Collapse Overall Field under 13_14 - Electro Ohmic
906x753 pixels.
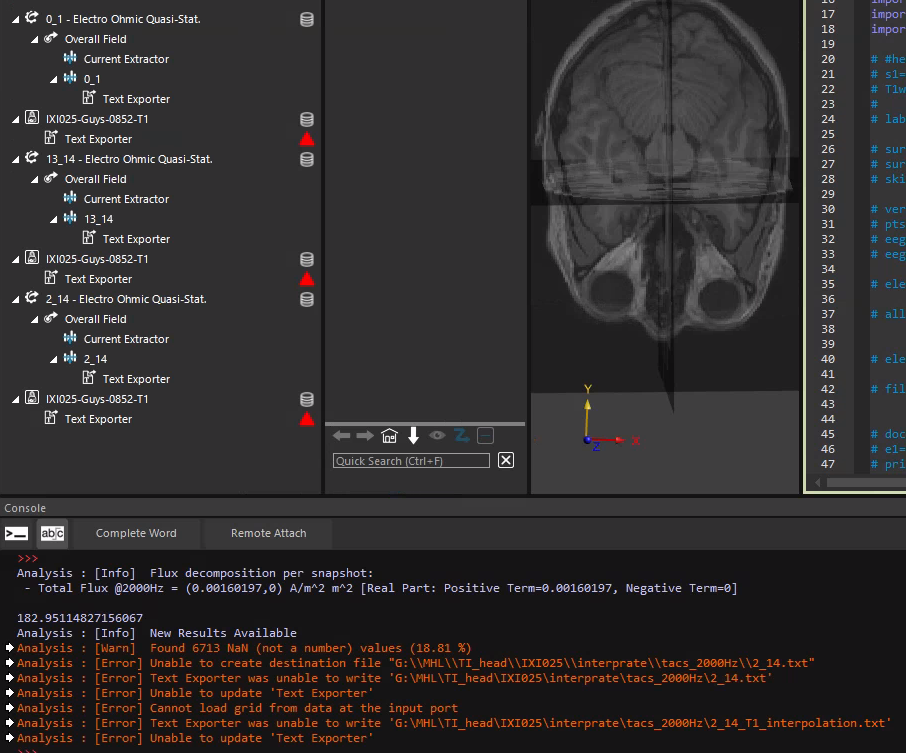coord(35,180)
